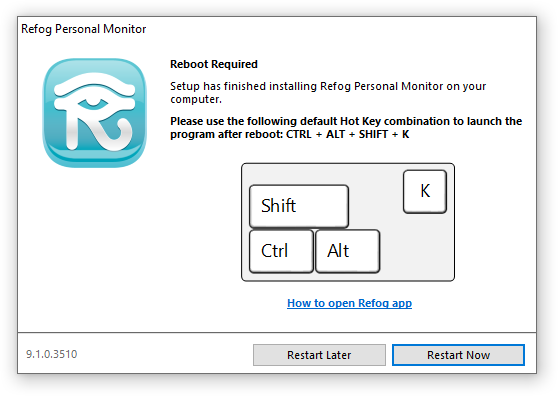Select the version number 9.1.0.3510

[52, 354]
